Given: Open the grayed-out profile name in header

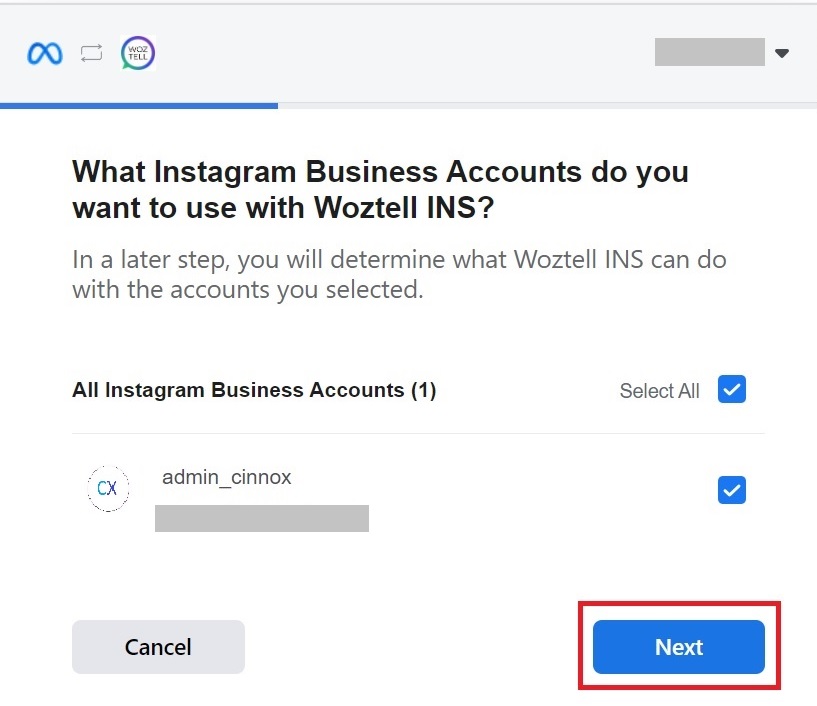Looking at the screenshot, I should tap(709, 52).
